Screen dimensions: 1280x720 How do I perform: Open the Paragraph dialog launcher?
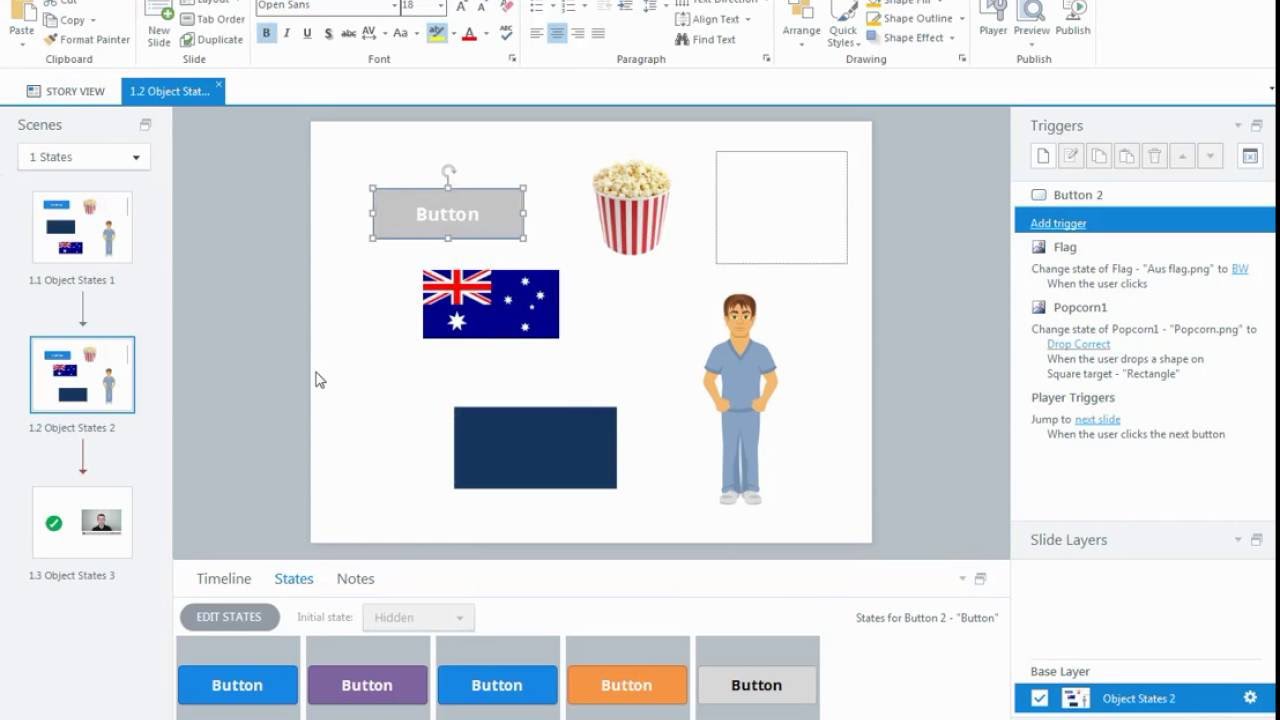click(x=767, y=59)
